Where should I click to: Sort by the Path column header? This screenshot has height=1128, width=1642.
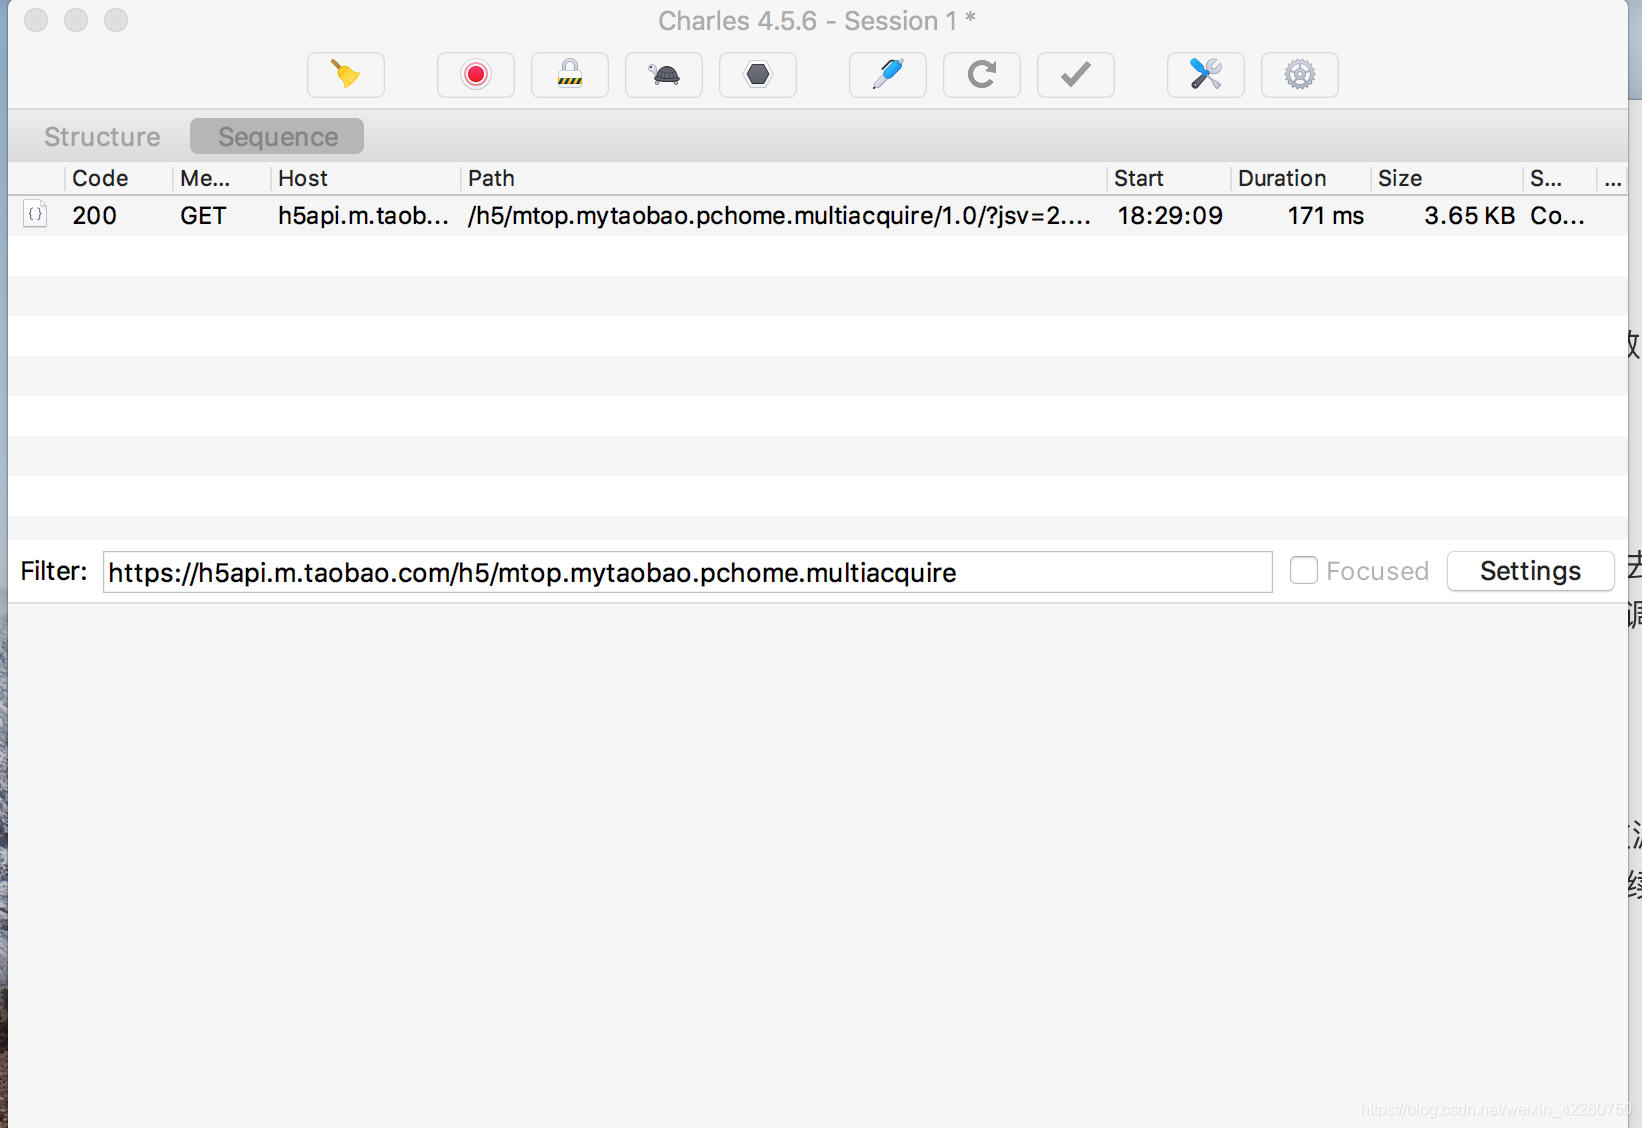tap(784, 178)
